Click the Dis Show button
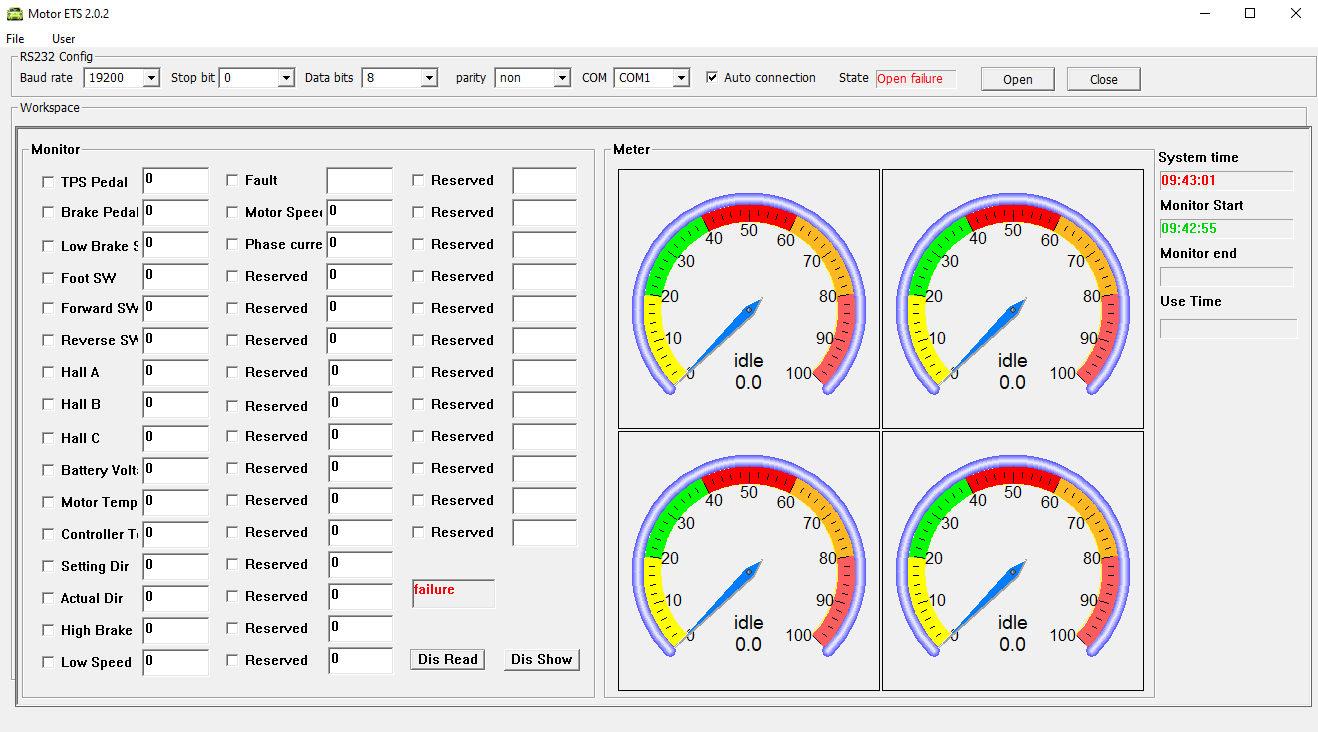 pyautogui.click(x=542, y=659)
